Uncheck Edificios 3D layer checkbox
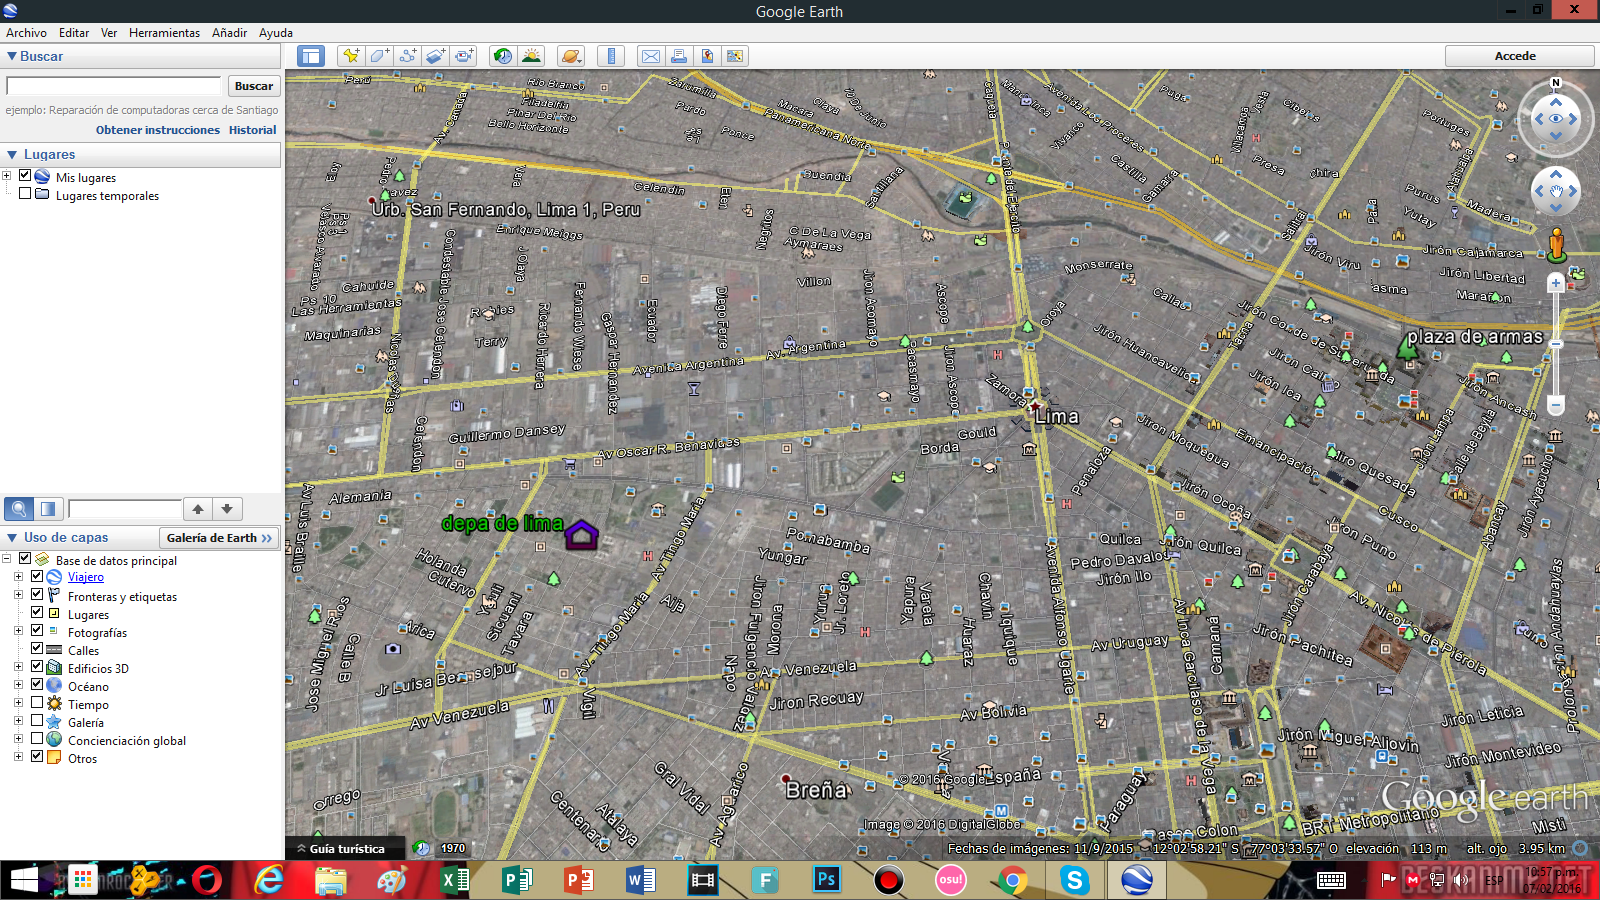This screenshot has height=900, width=1600. pos(37,667)
